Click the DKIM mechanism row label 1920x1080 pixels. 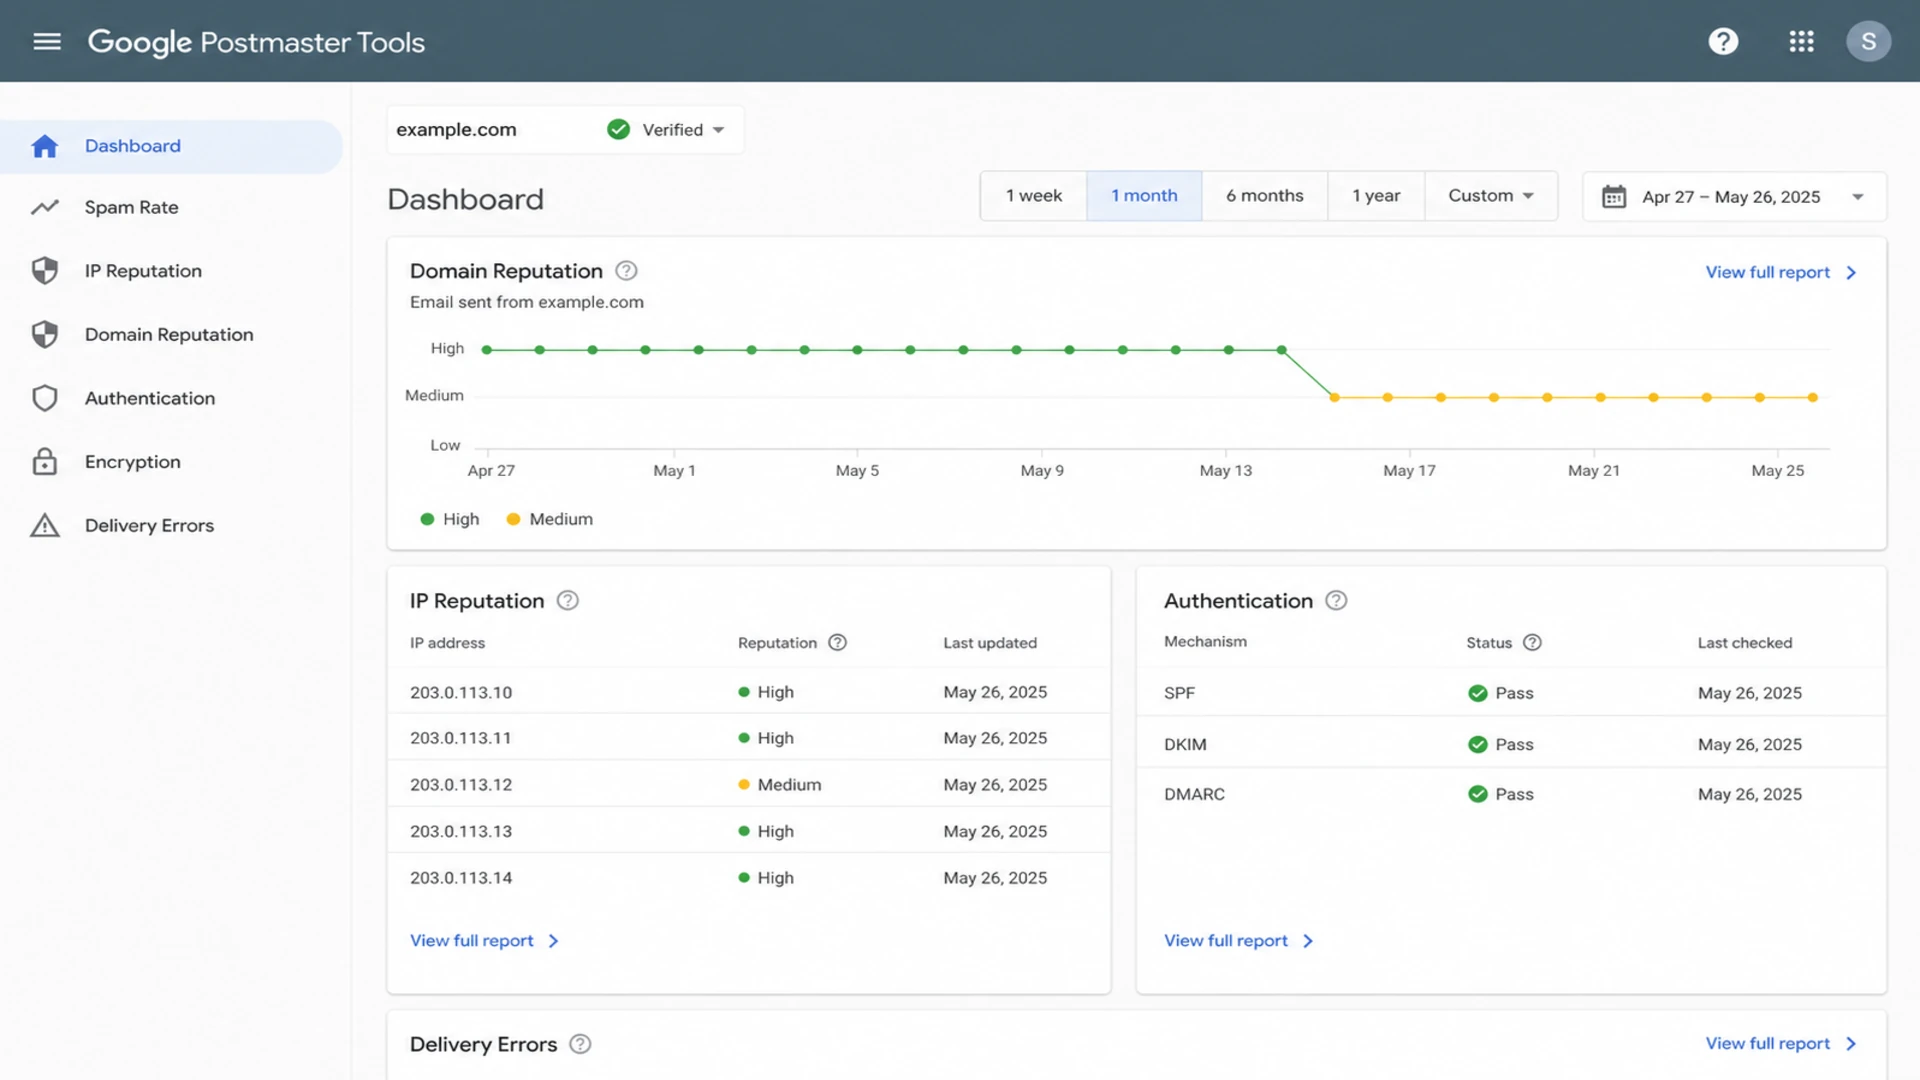[1185, 744]
